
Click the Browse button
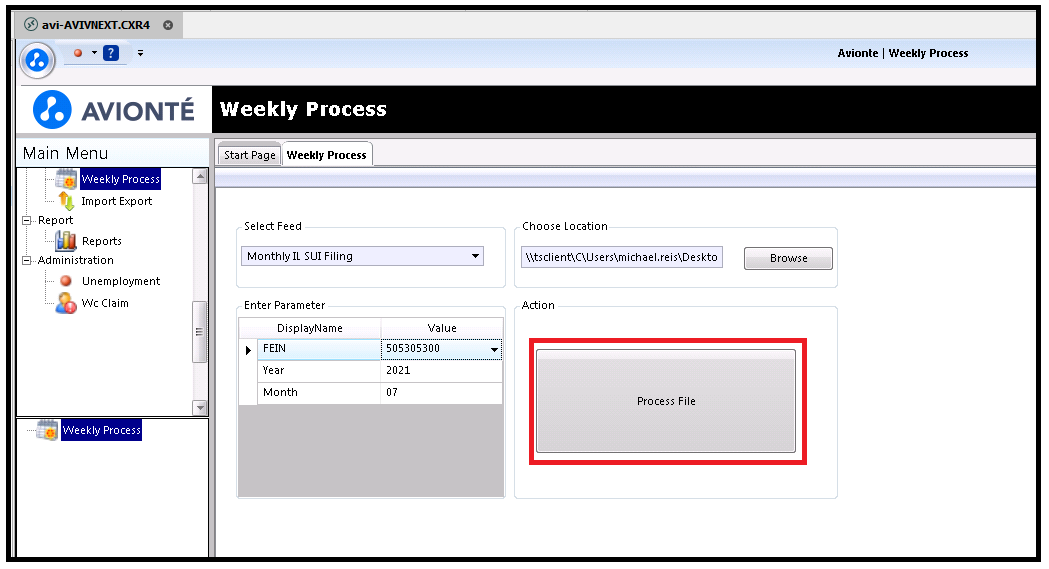[x=788, y=258]
